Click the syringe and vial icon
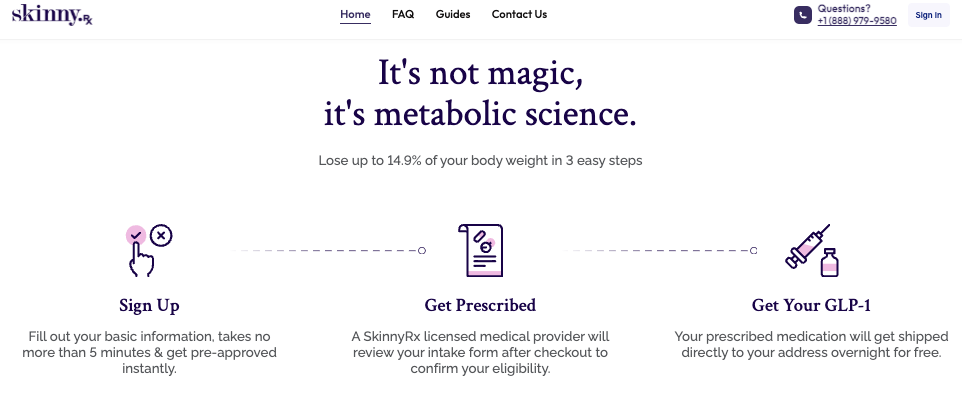Image resolution: width=962 pixels, height=397 pixels. coord(812,250)
